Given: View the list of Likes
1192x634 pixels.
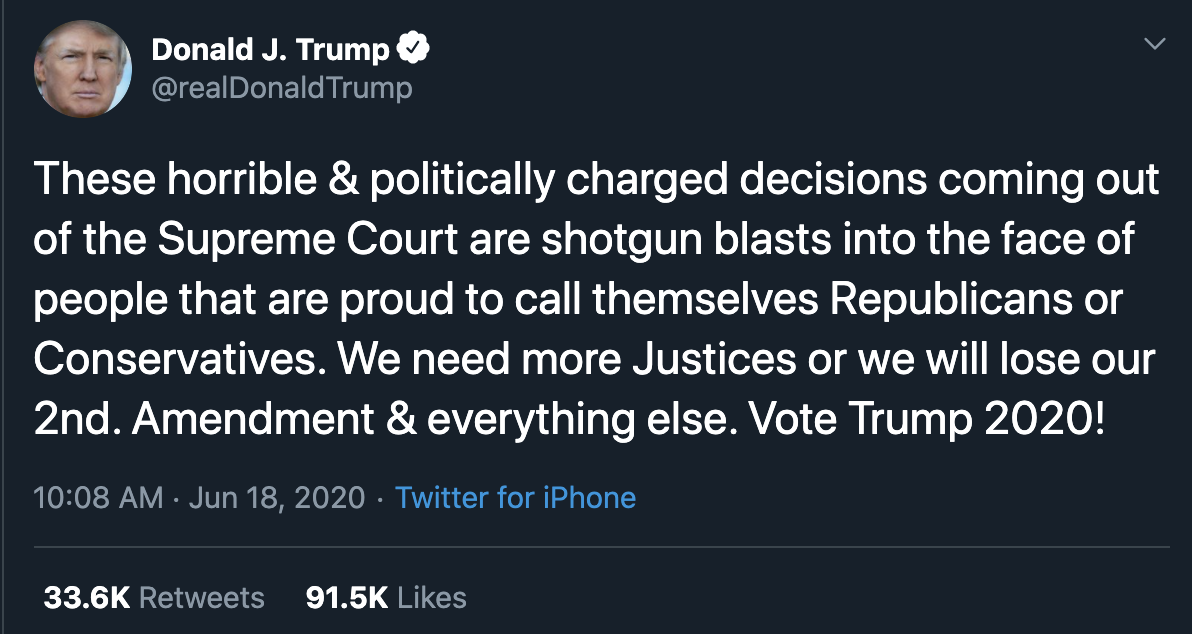Looking at the screenshot, I should click(x=432, y=598).
